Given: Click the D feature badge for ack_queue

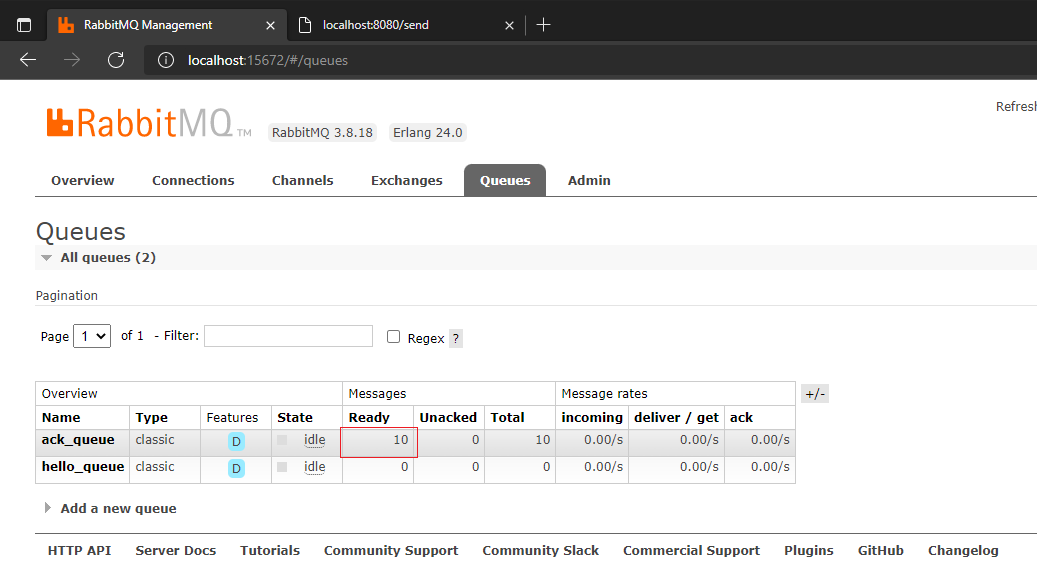Looking at the screenshot, I should click(x=236, y=441).
